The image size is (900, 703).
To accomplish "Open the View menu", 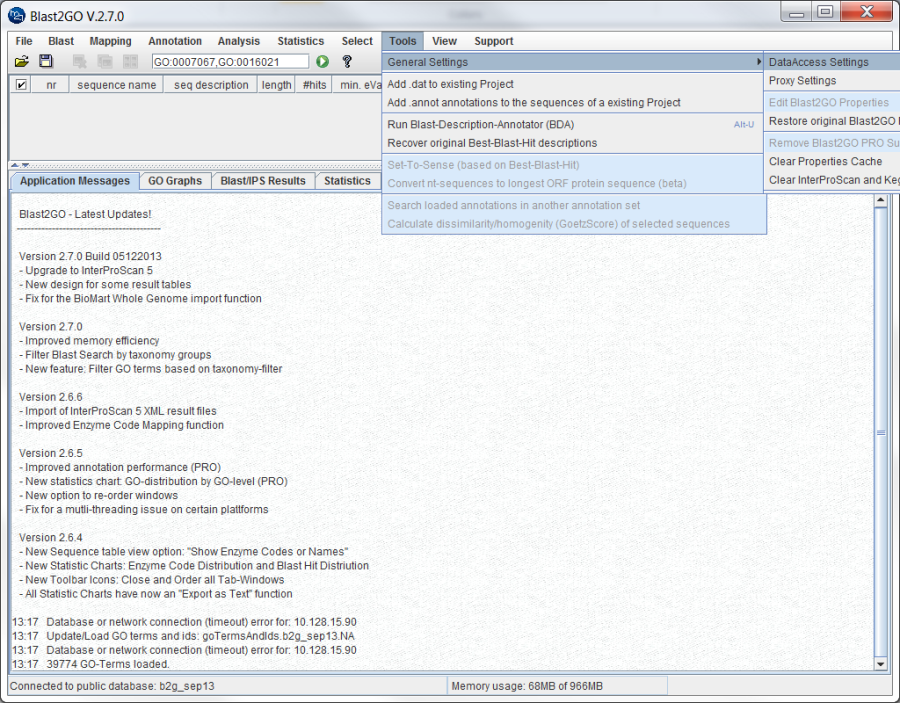I will click(444, 41).
